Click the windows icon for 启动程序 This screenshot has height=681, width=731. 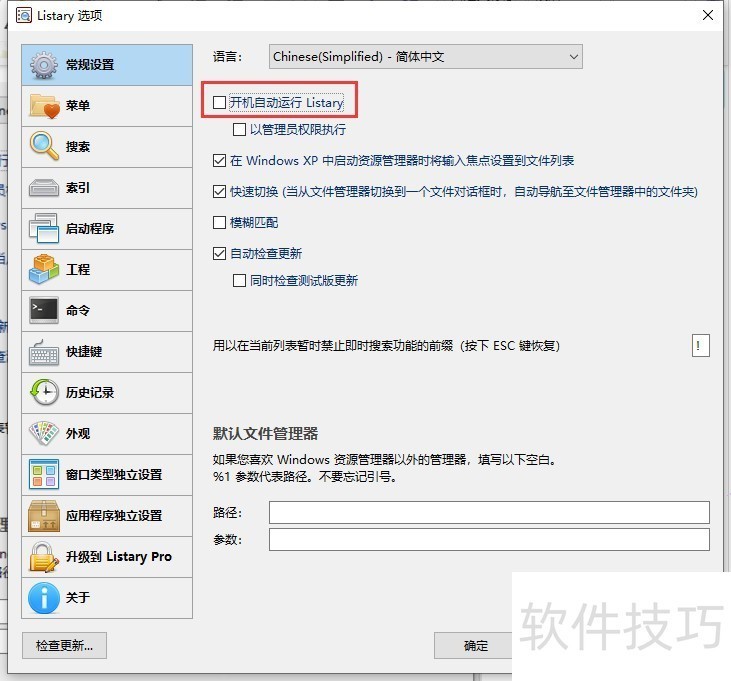[x=44, y=228]
